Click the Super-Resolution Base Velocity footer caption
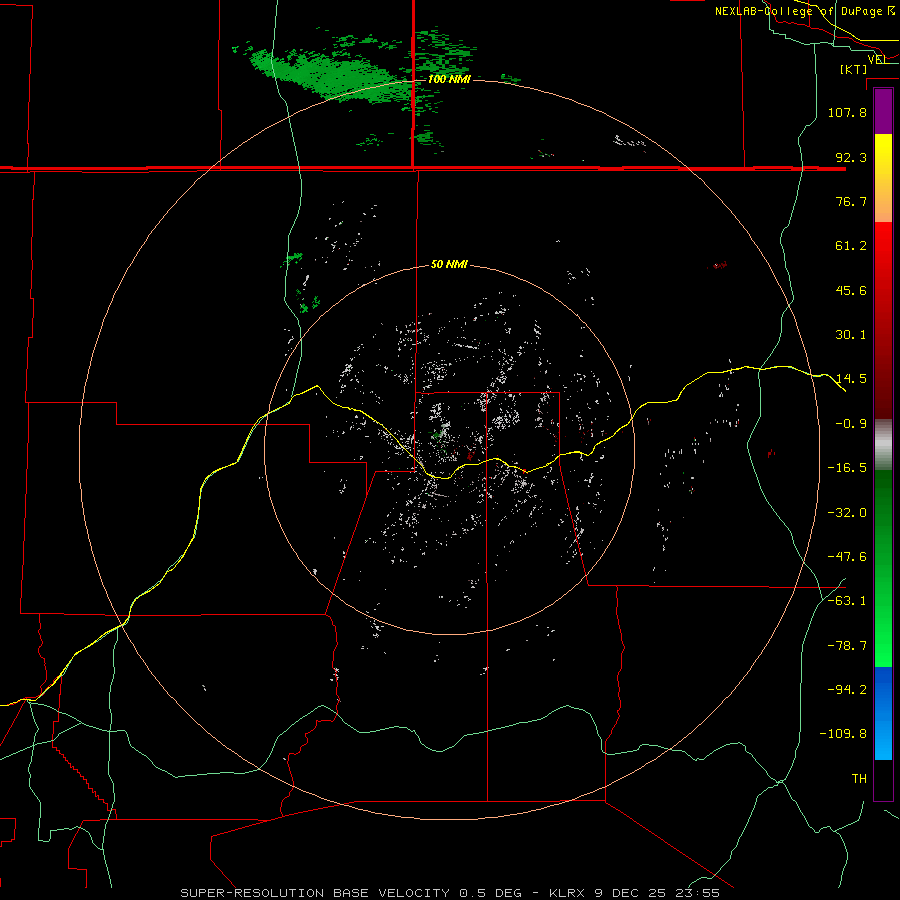The image size is (900, 900). (x=450, y=893)
